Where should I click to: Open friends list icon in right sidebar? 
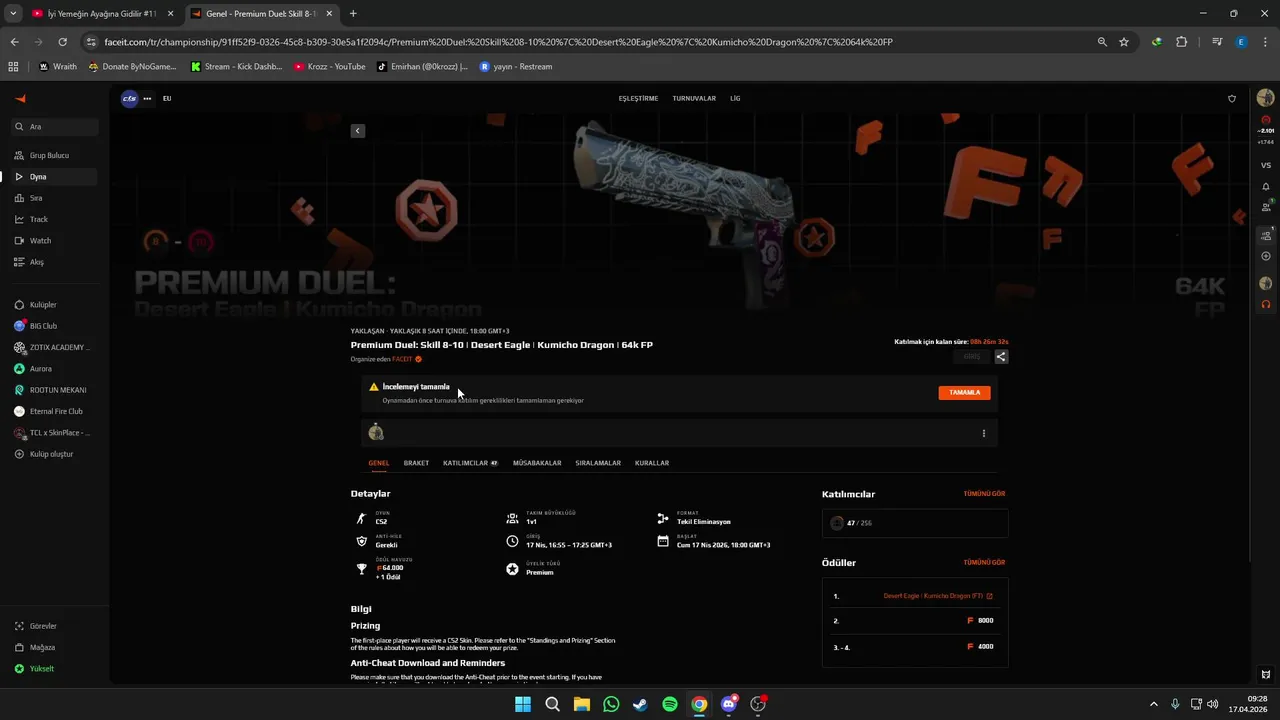click(1266, 207)
